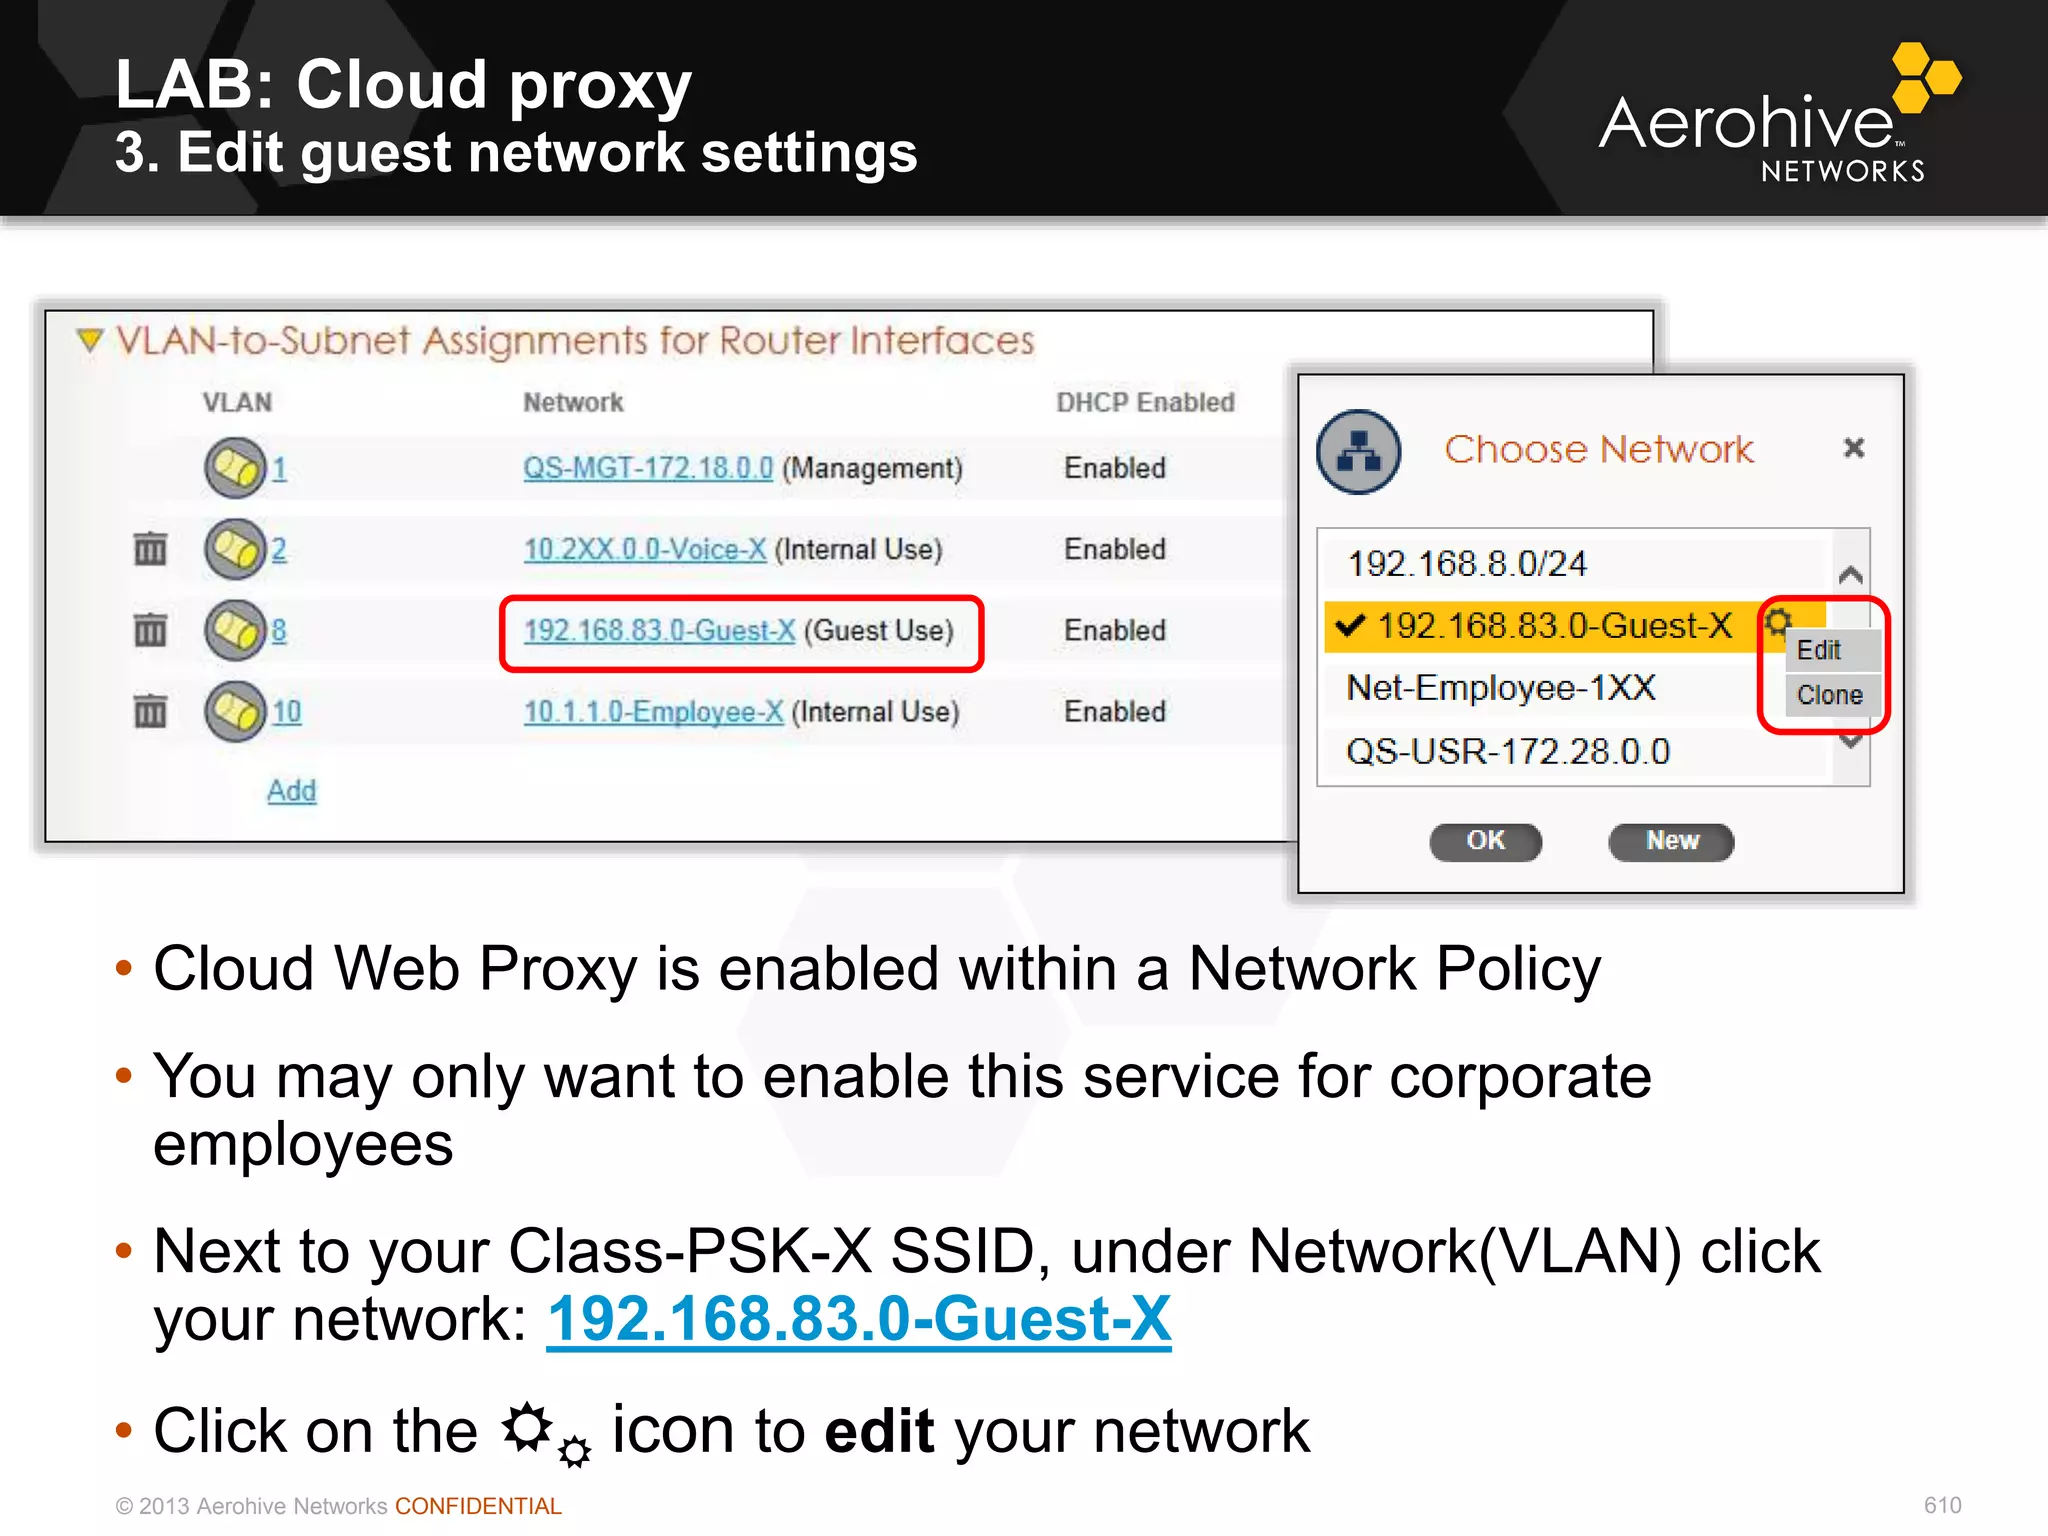The height and width of the screenshot is (1536, 2048).
Task: Open 10.2XX.0.0-Voice-X network link
Action: pos(645,549)
